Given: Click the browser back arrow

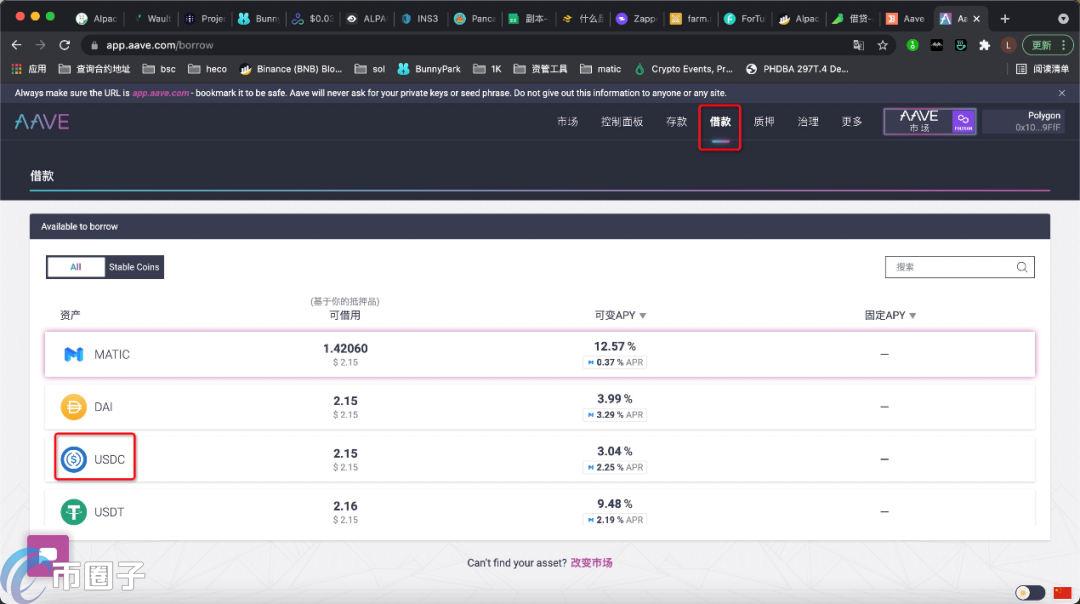Looking at the screenshot, I should (17, 45).
